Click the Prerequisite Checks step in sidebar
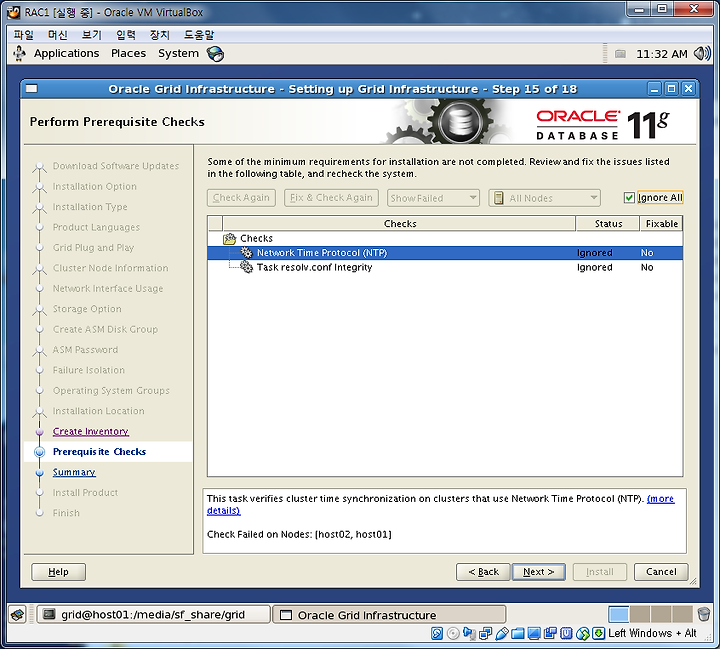 [x=99, y=452]
